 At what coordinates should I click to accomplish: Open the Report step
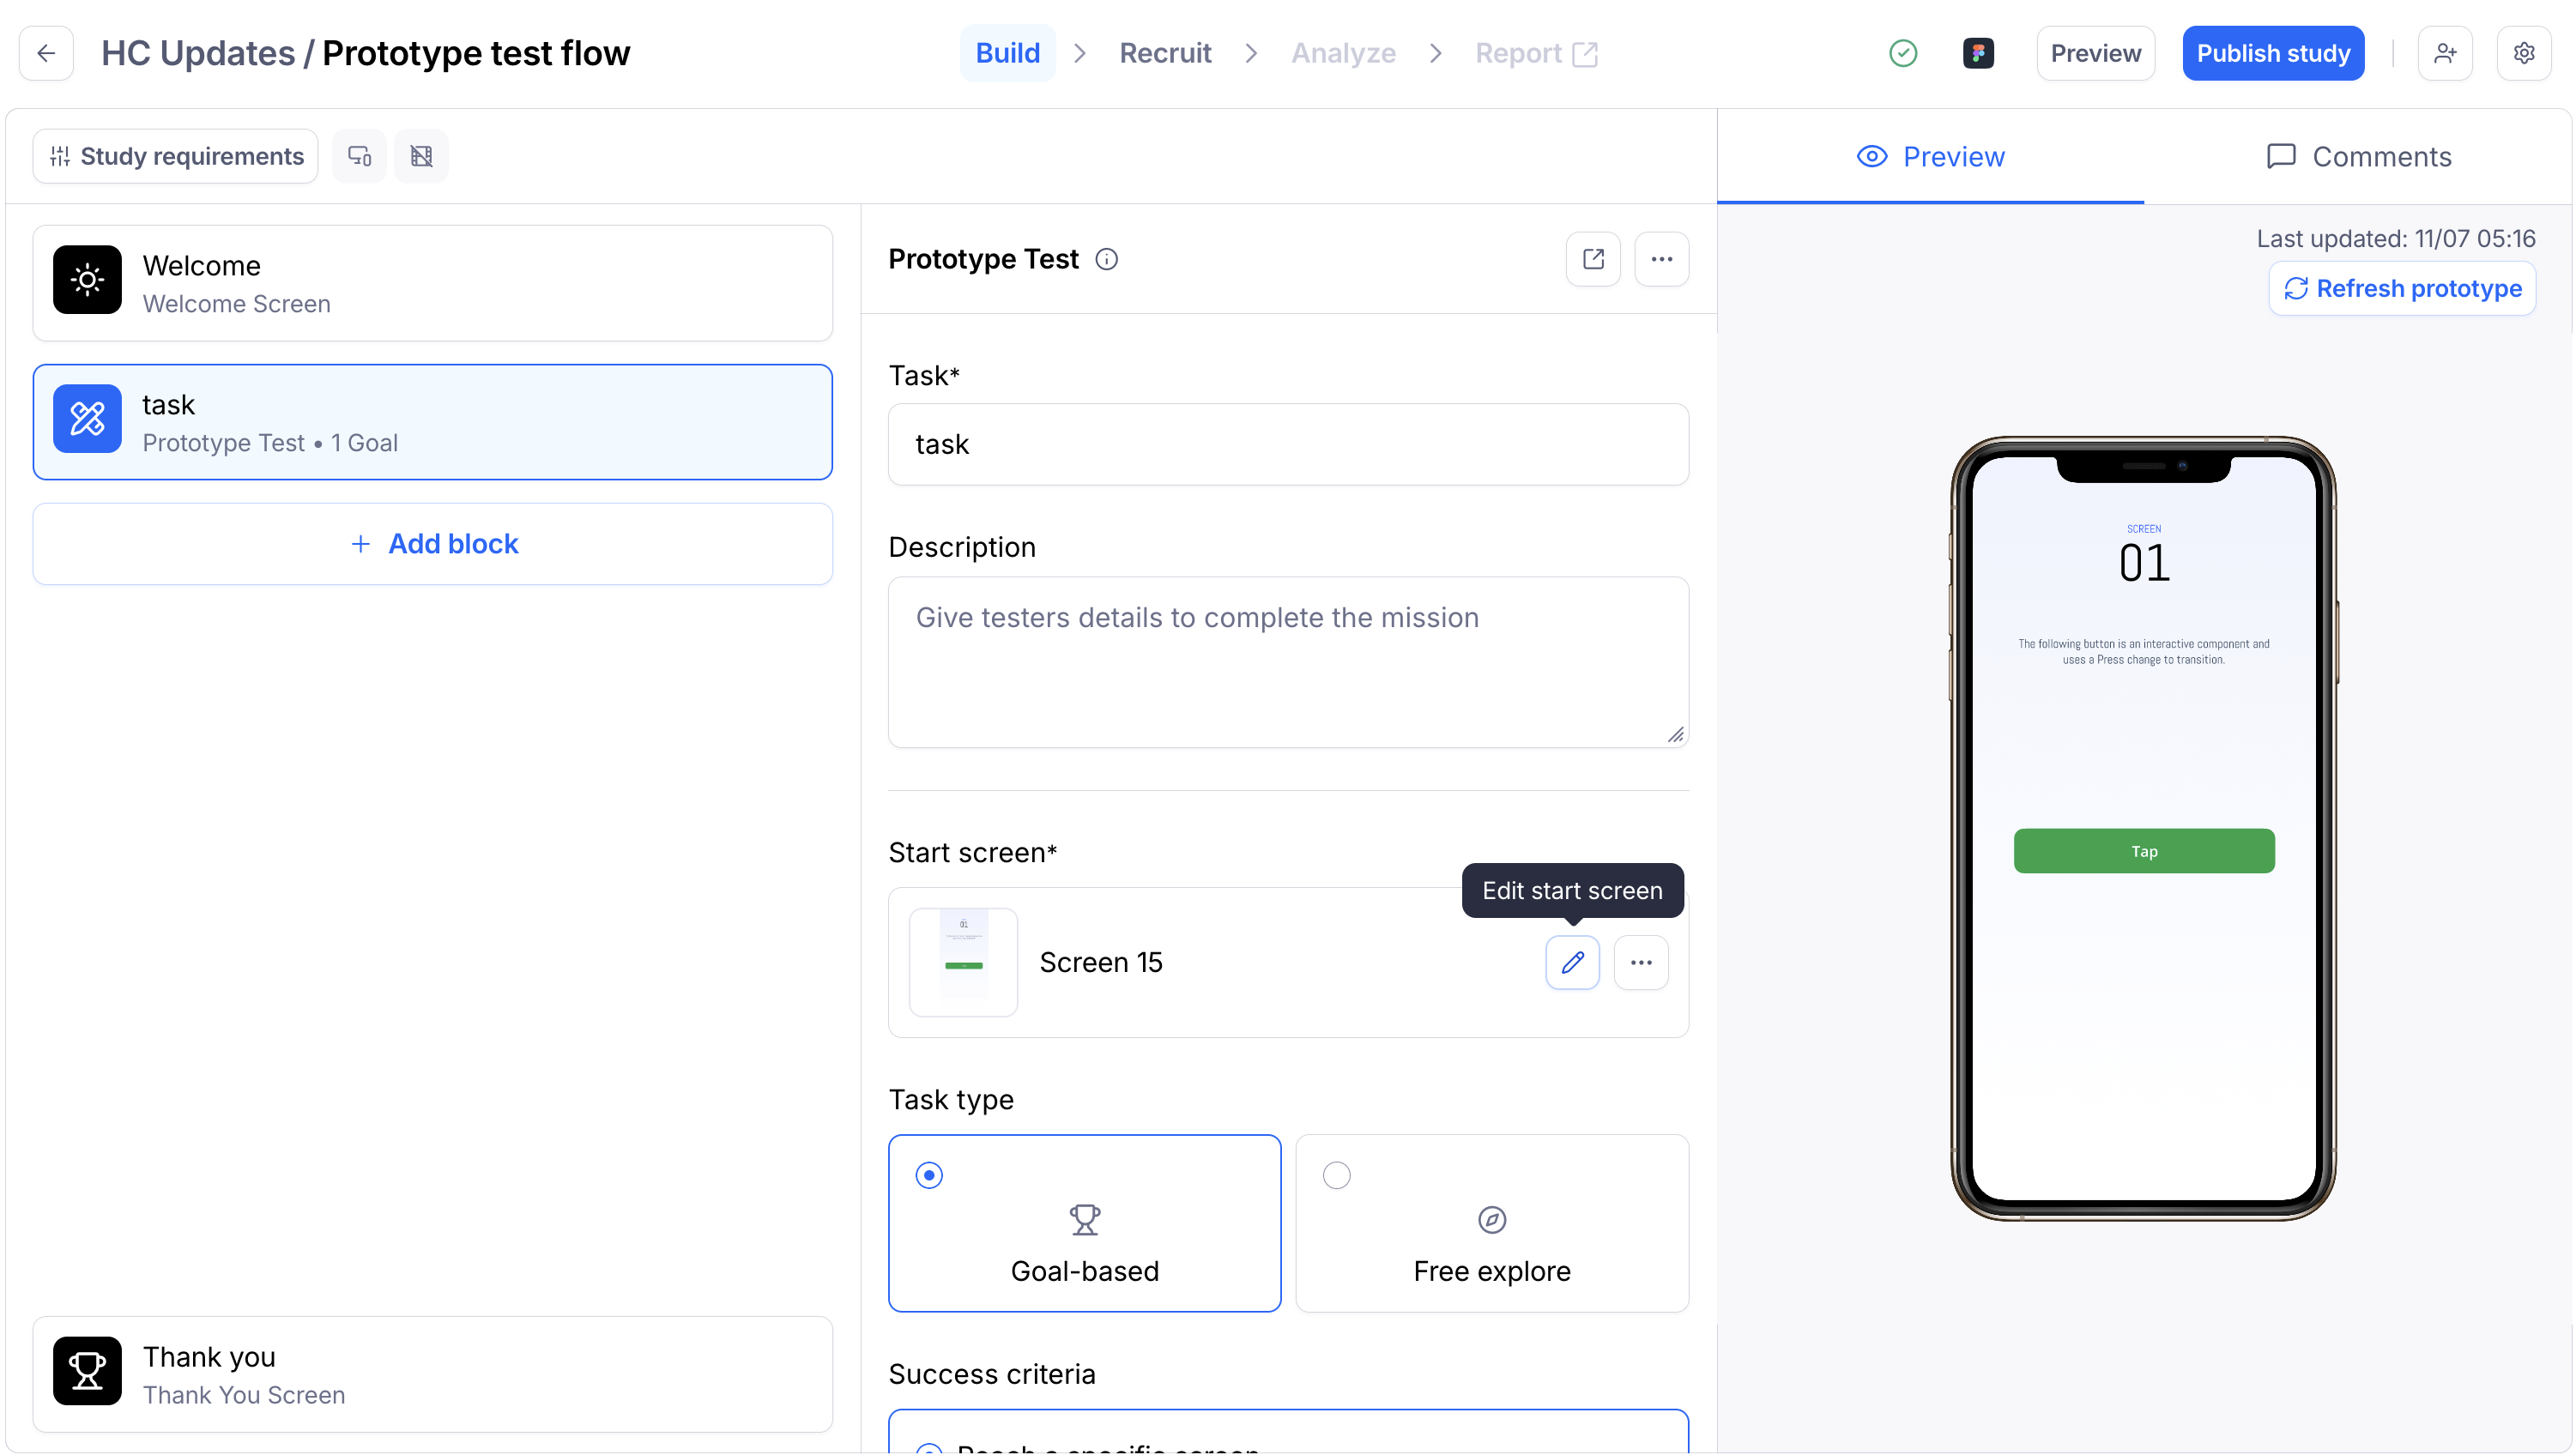(x=1536, y=53)
